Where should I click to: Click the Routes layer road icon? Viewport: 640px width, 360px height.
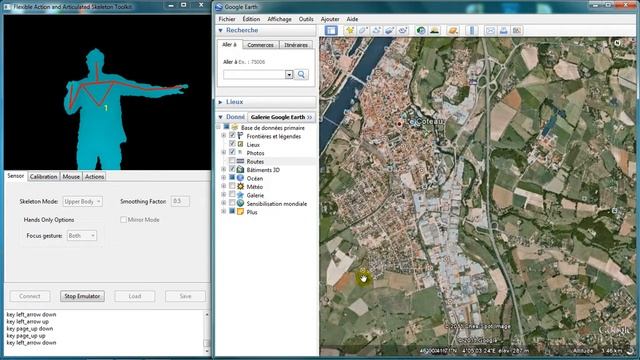point(240,161)
